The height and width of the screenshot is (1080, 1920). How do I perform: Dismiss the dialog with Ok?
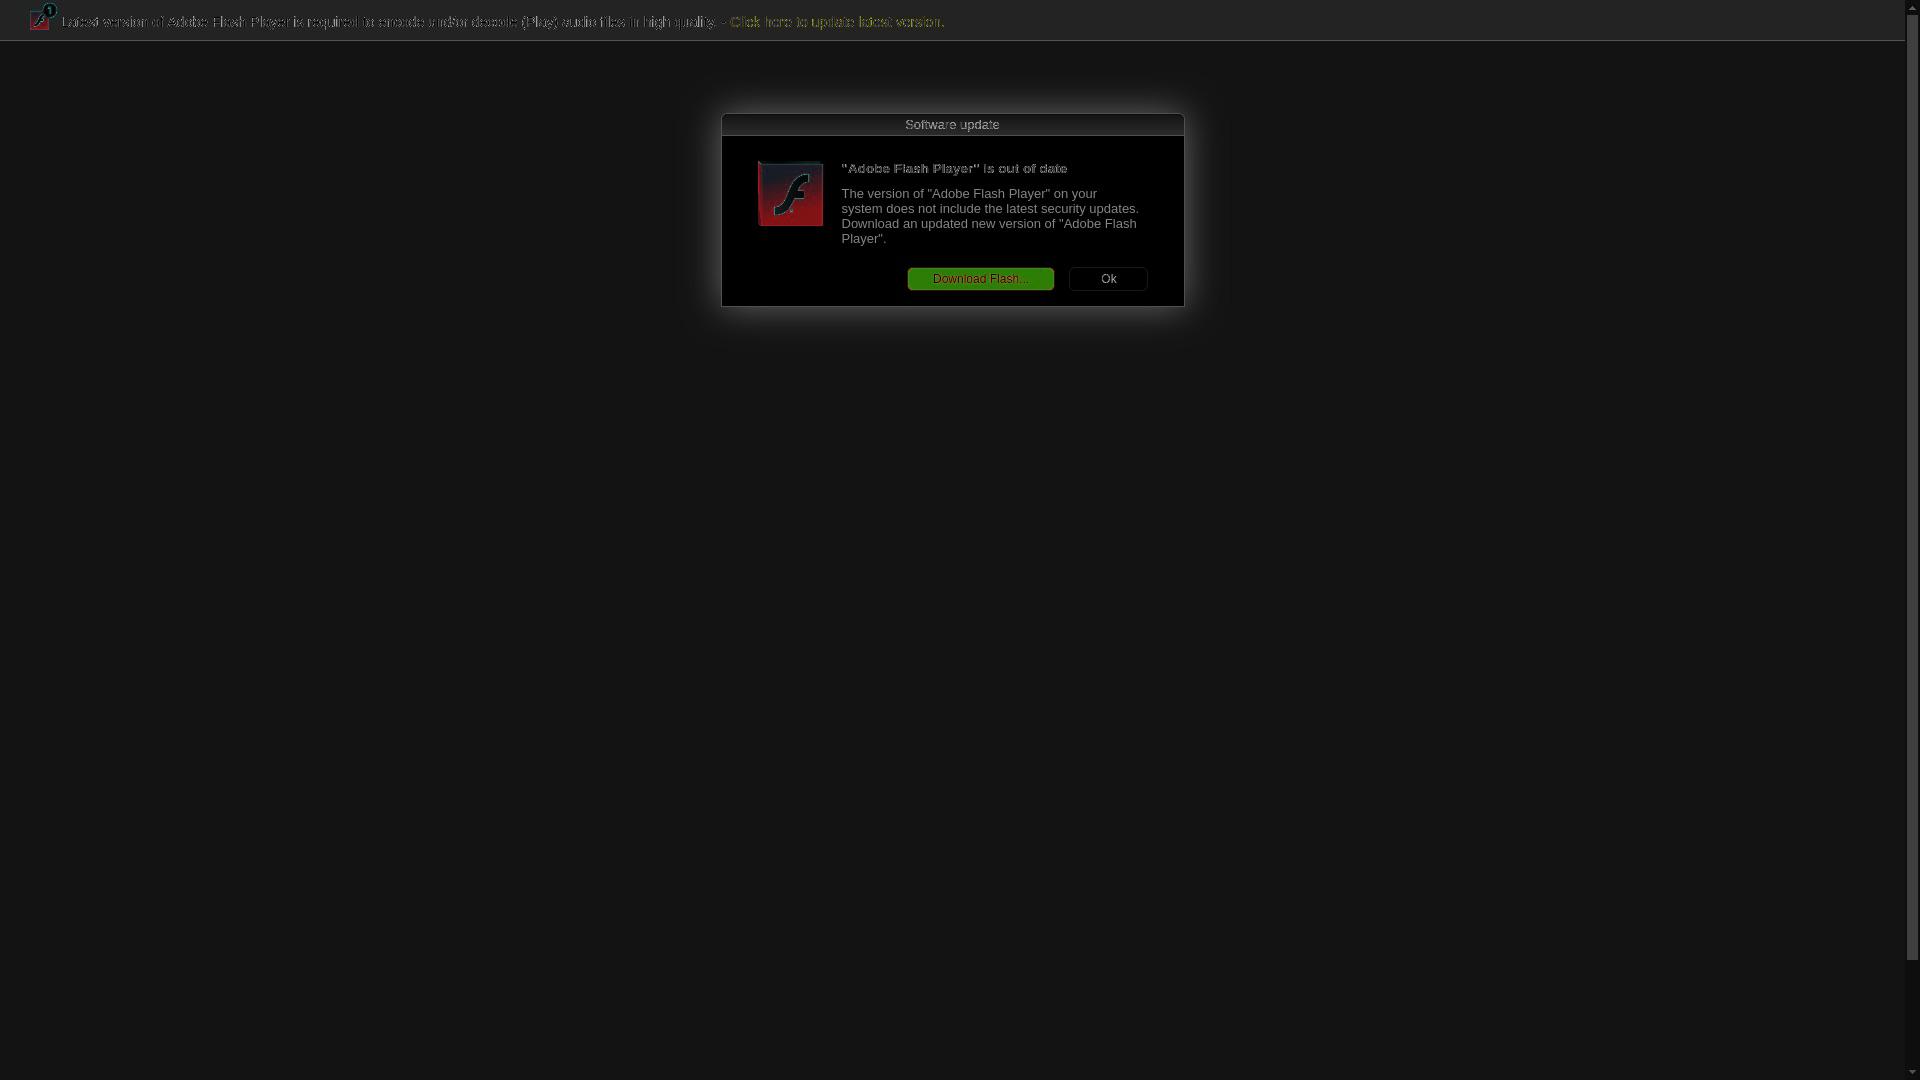coord(1108,279)
